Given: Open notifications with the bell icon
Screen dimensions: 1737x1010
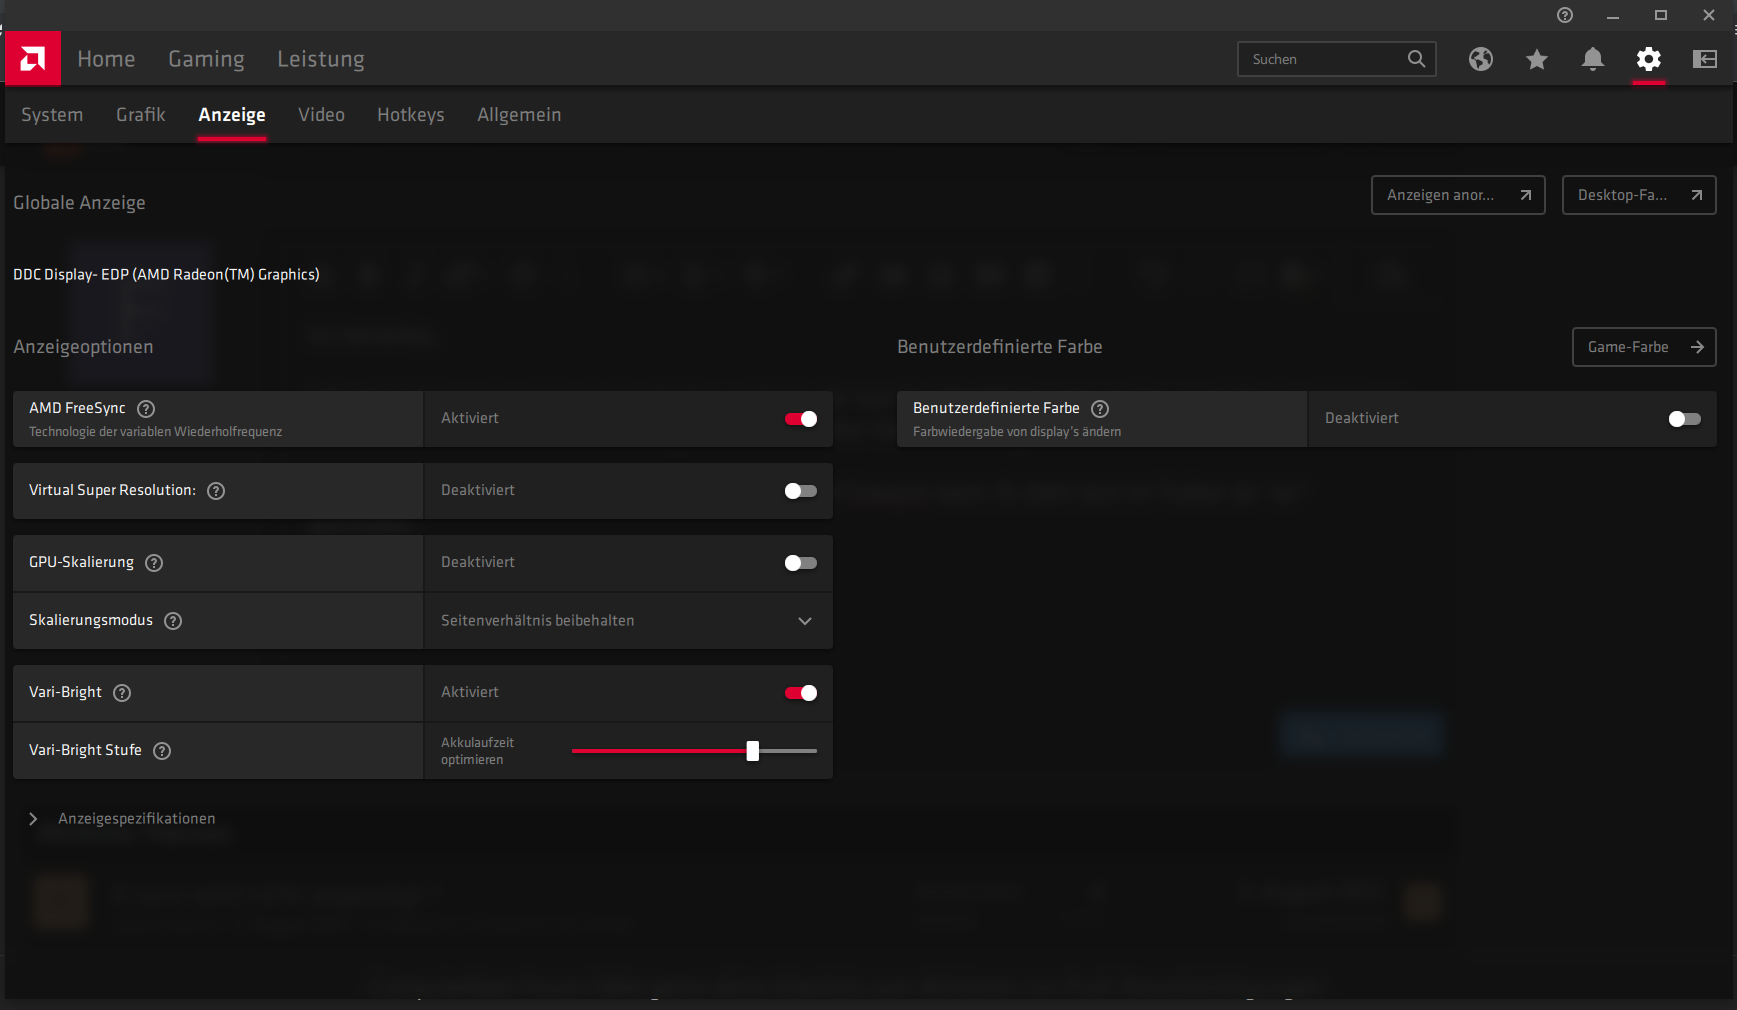Looking at the screenshot, I should (x=1593, y=59).
